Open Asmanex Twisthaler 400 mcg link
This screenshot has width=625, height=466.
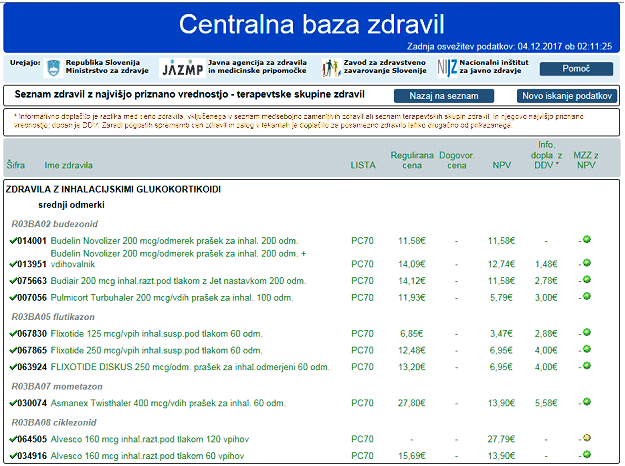(x=168, y=403)
